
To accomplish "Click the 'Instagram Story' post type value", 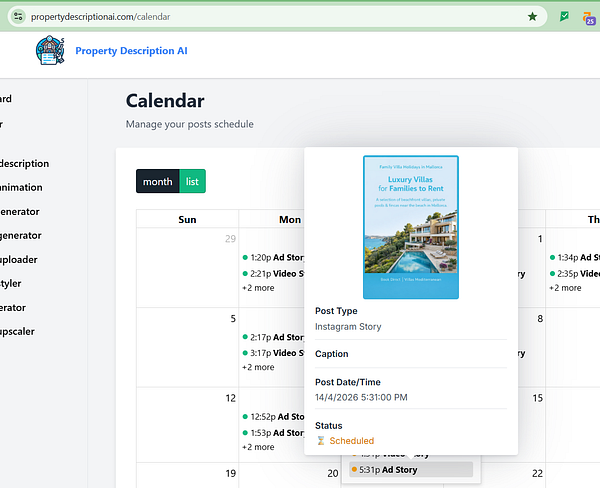I will point(348,326).
